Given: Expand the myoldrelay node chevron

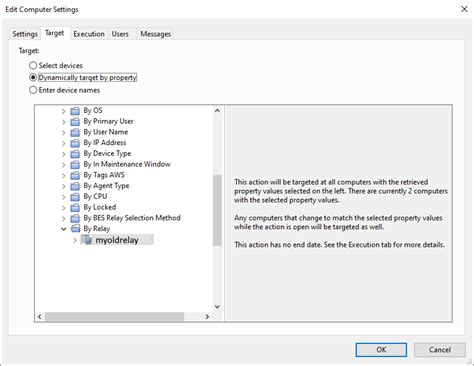Looking at the screenshot, I should click(75, 240).
